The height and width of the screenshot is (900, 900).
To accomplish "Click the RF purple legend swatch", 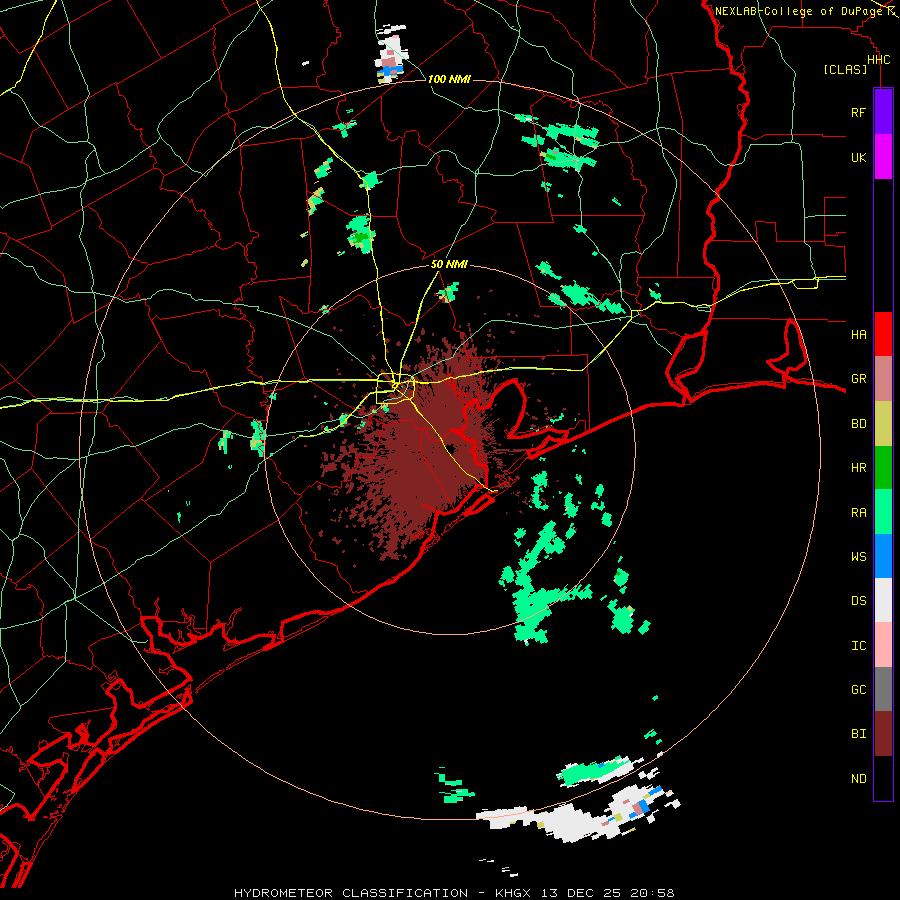I will [883, 112].
